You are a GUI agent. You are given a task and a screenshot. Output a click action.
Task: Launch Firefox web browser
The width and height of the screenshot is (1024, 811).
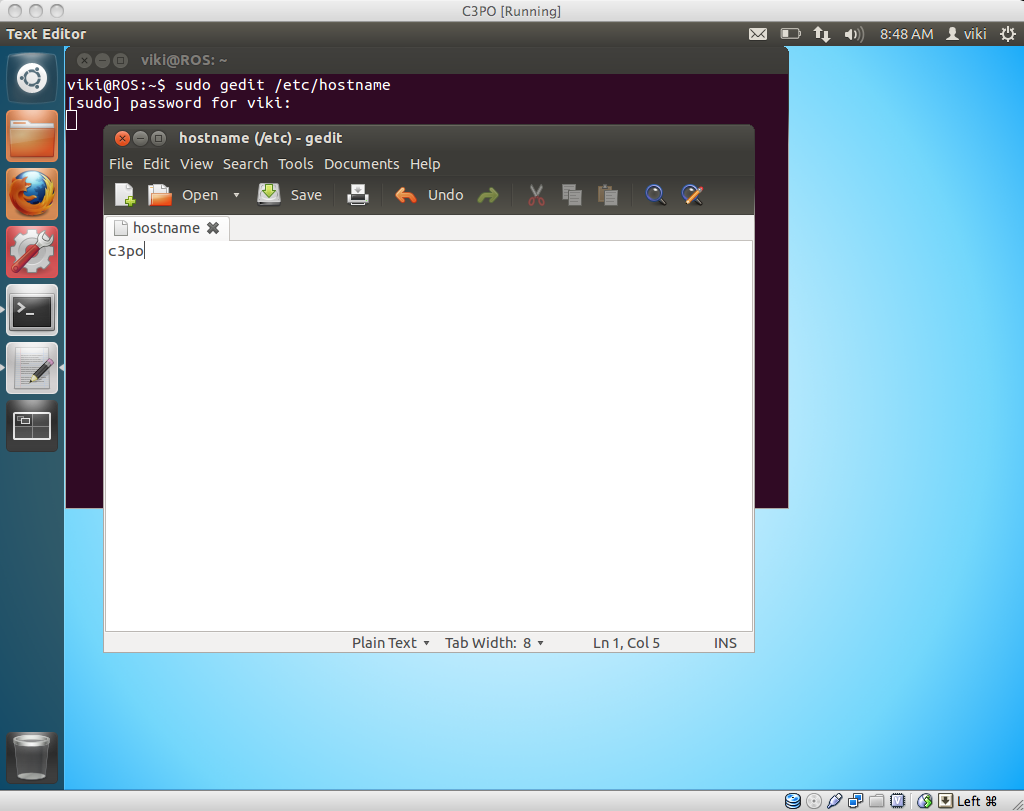[32, 194]
